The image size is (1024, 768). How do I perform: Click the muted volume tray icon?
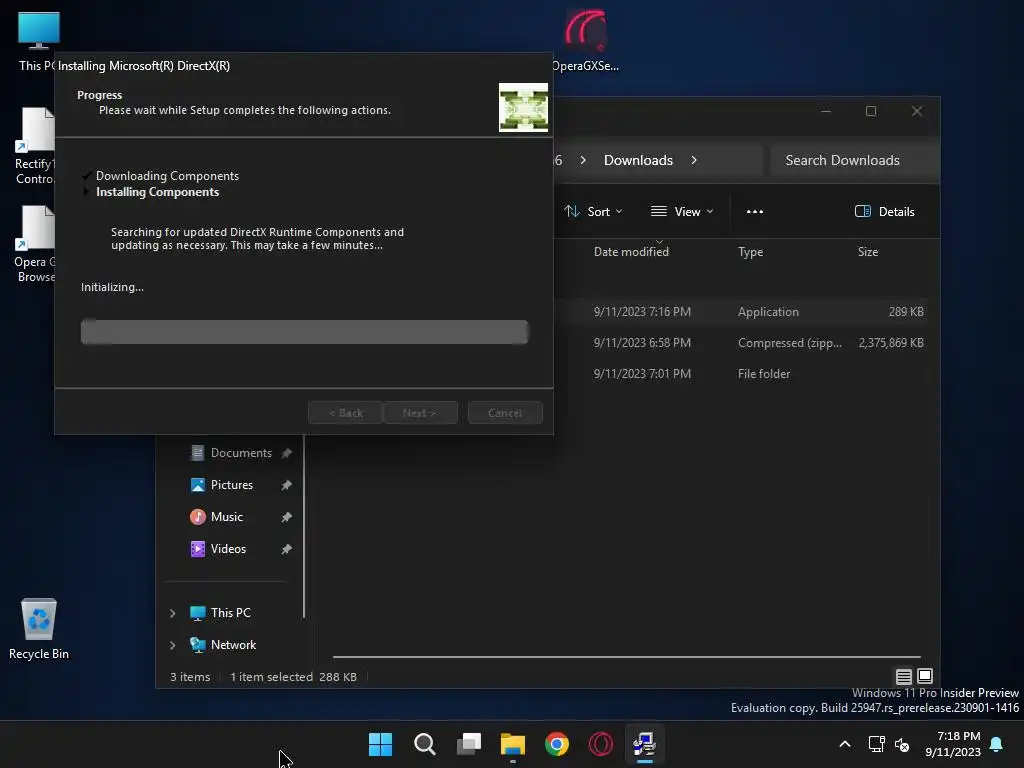902,744
